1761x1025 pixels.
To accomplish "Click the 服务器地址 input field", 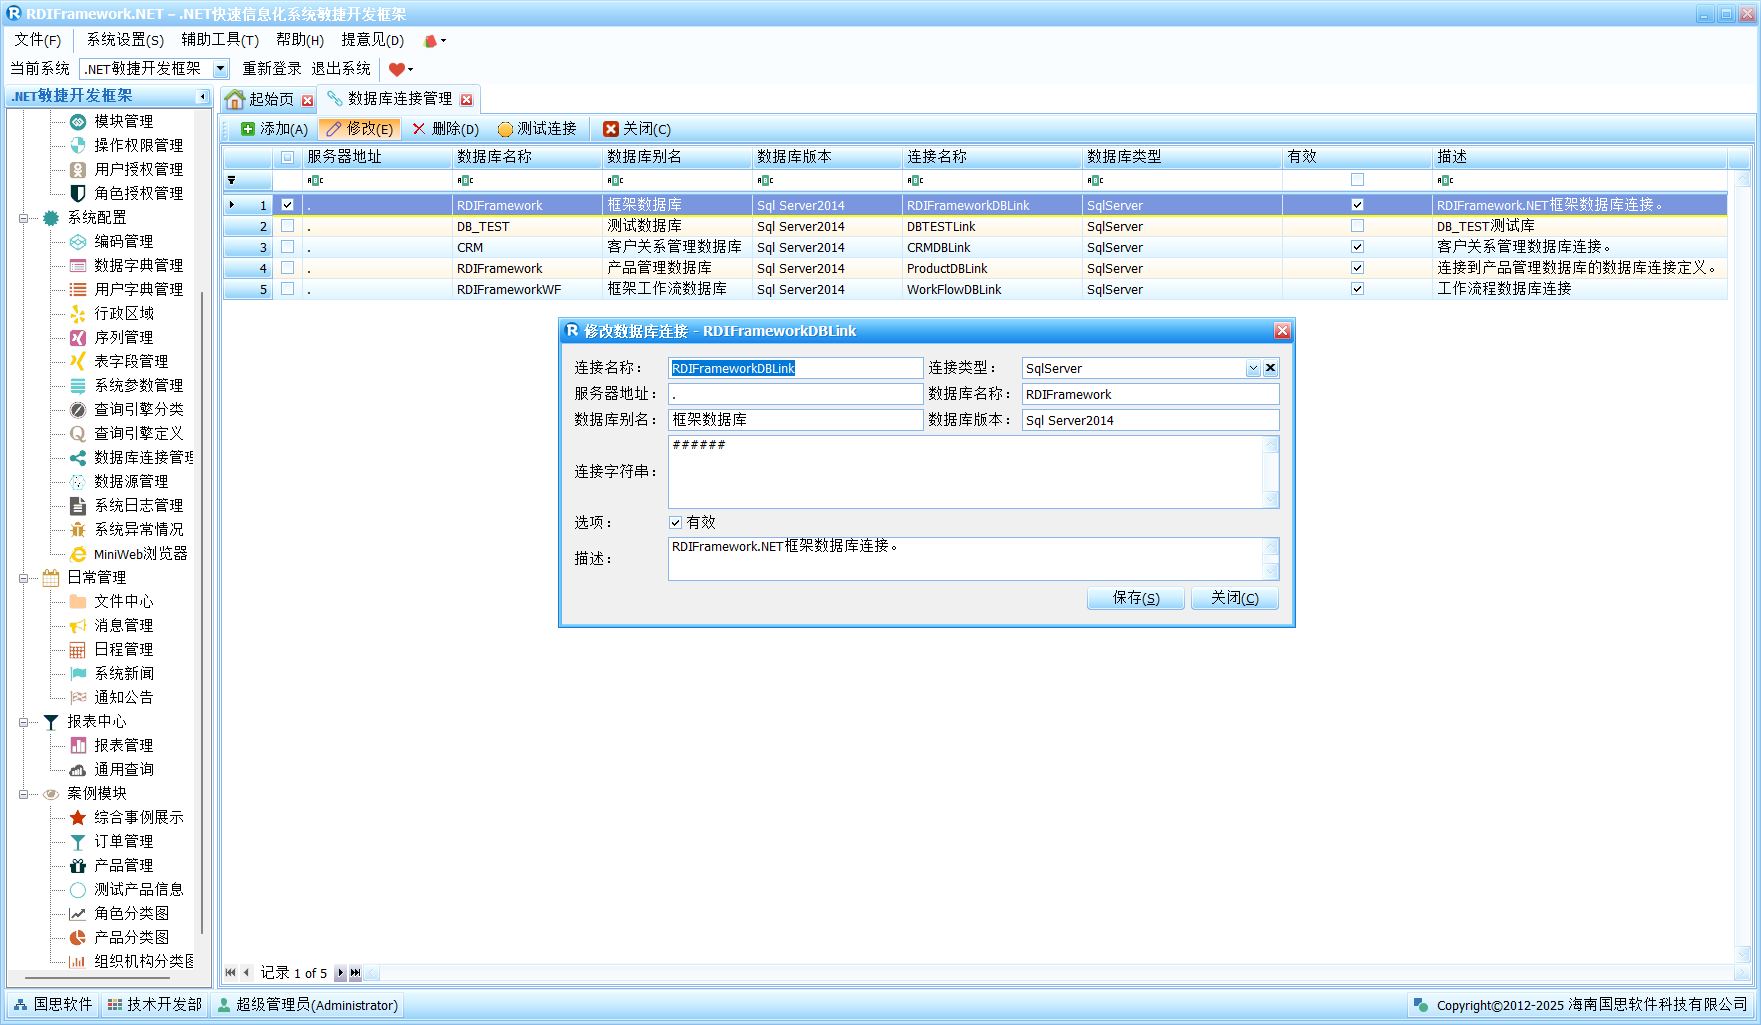I will [x=795, y=394].
